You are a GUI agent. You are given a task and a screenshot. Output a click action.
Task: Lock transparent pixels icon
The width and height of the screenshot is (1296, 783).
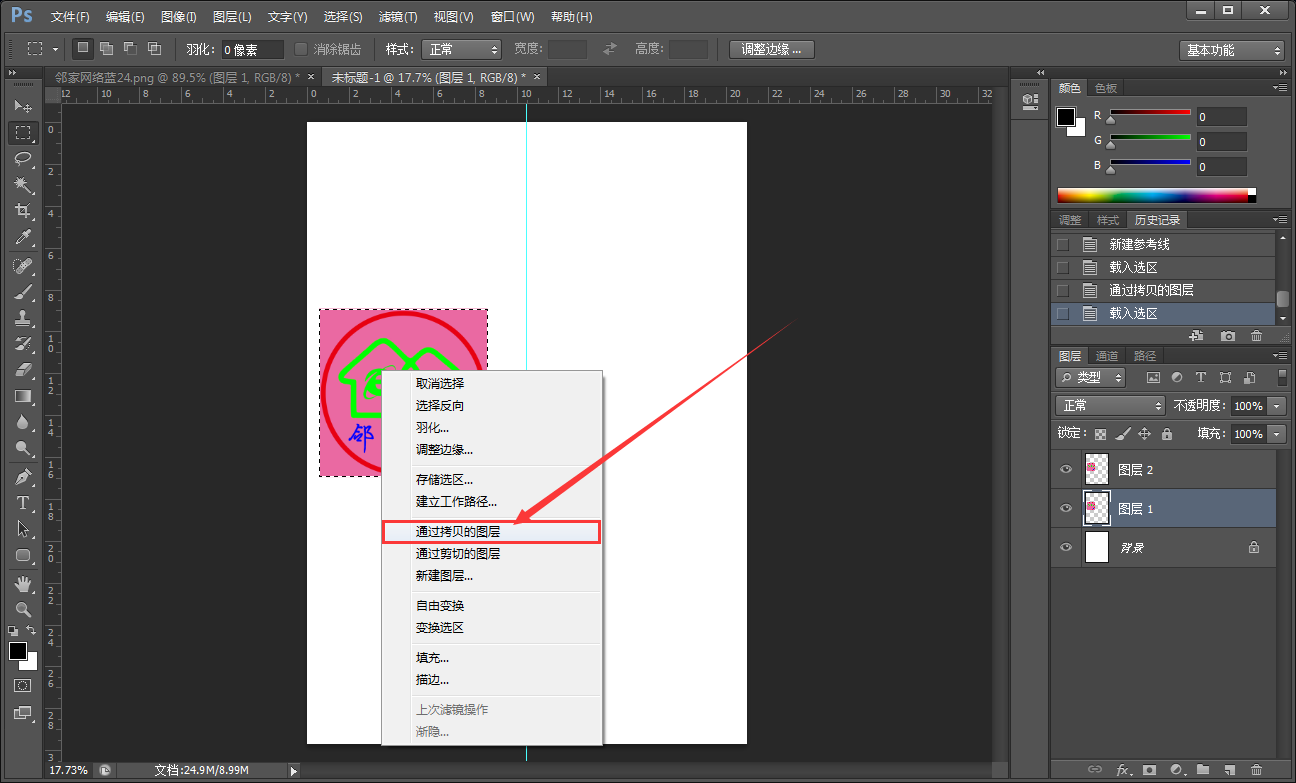[1100, 434]
